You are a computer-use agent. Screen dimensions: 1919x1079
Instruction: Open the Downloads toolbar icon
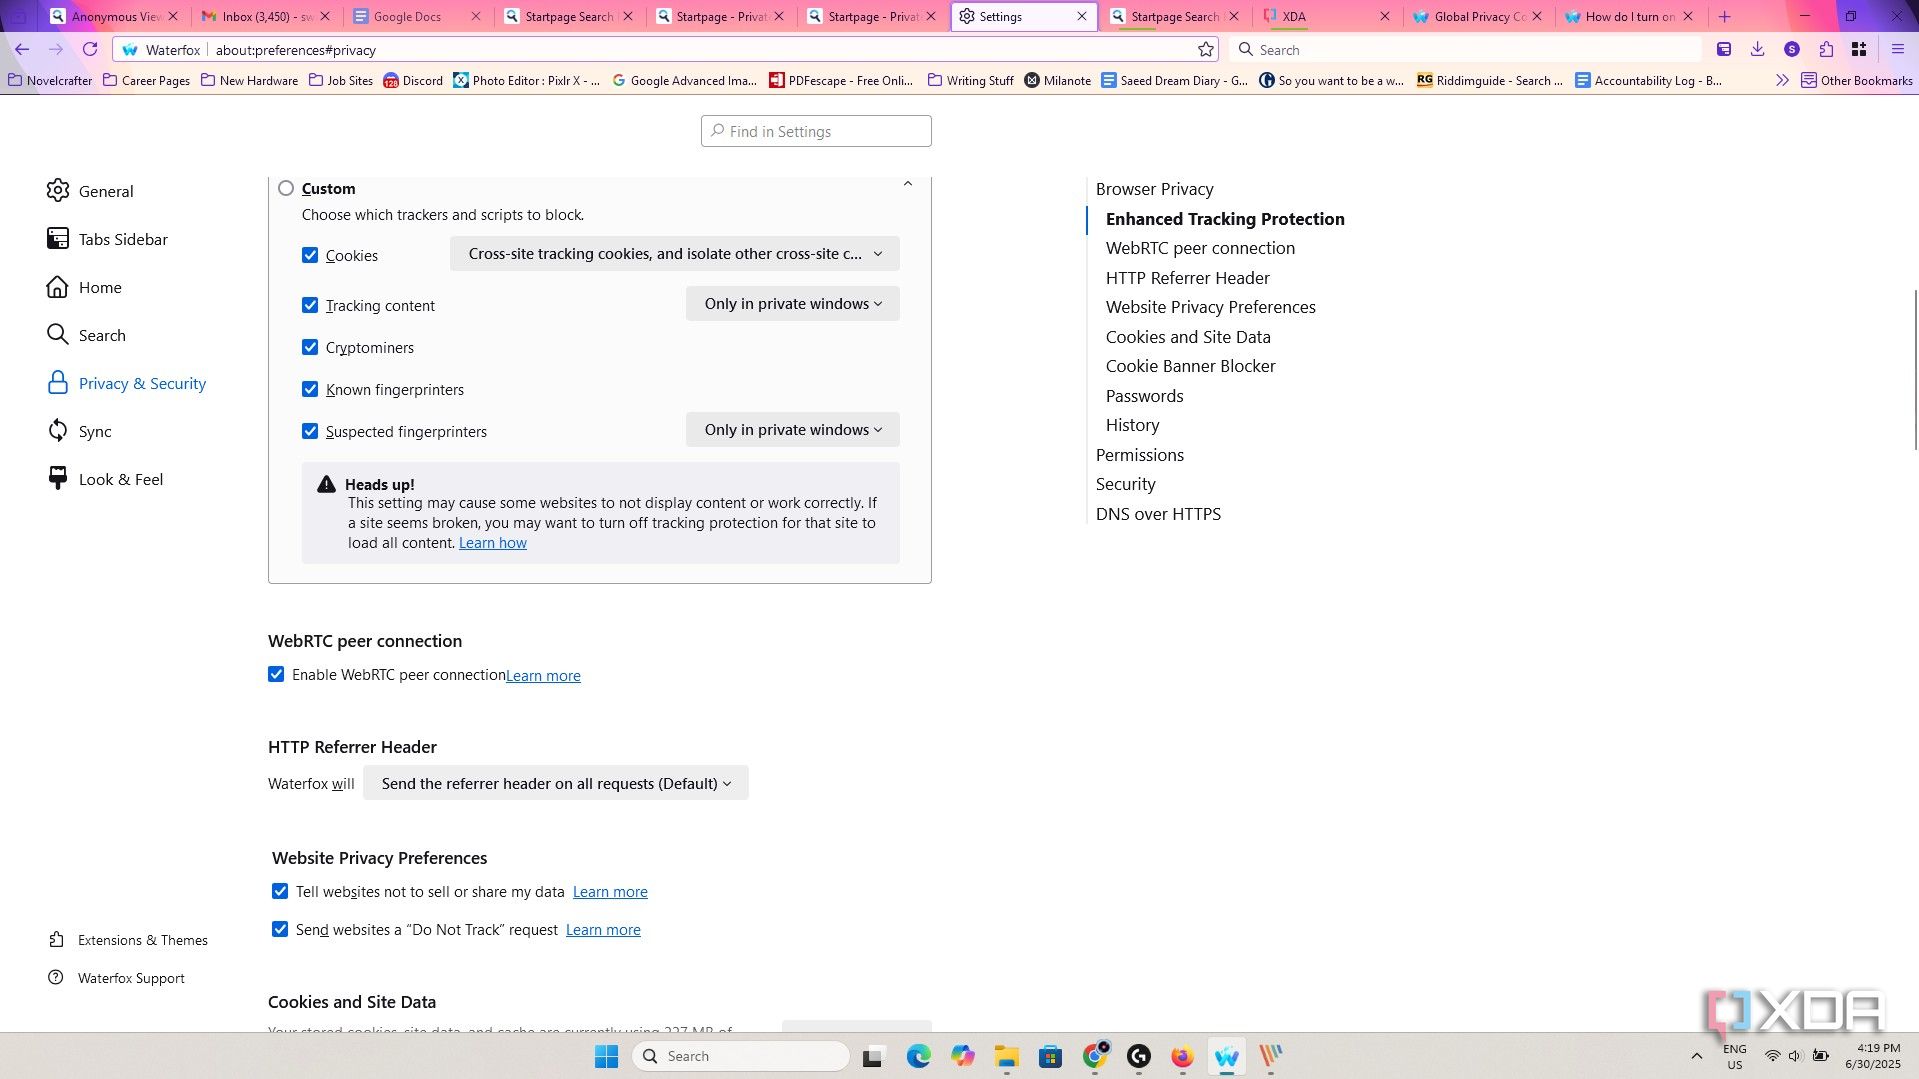point(1757,49)
